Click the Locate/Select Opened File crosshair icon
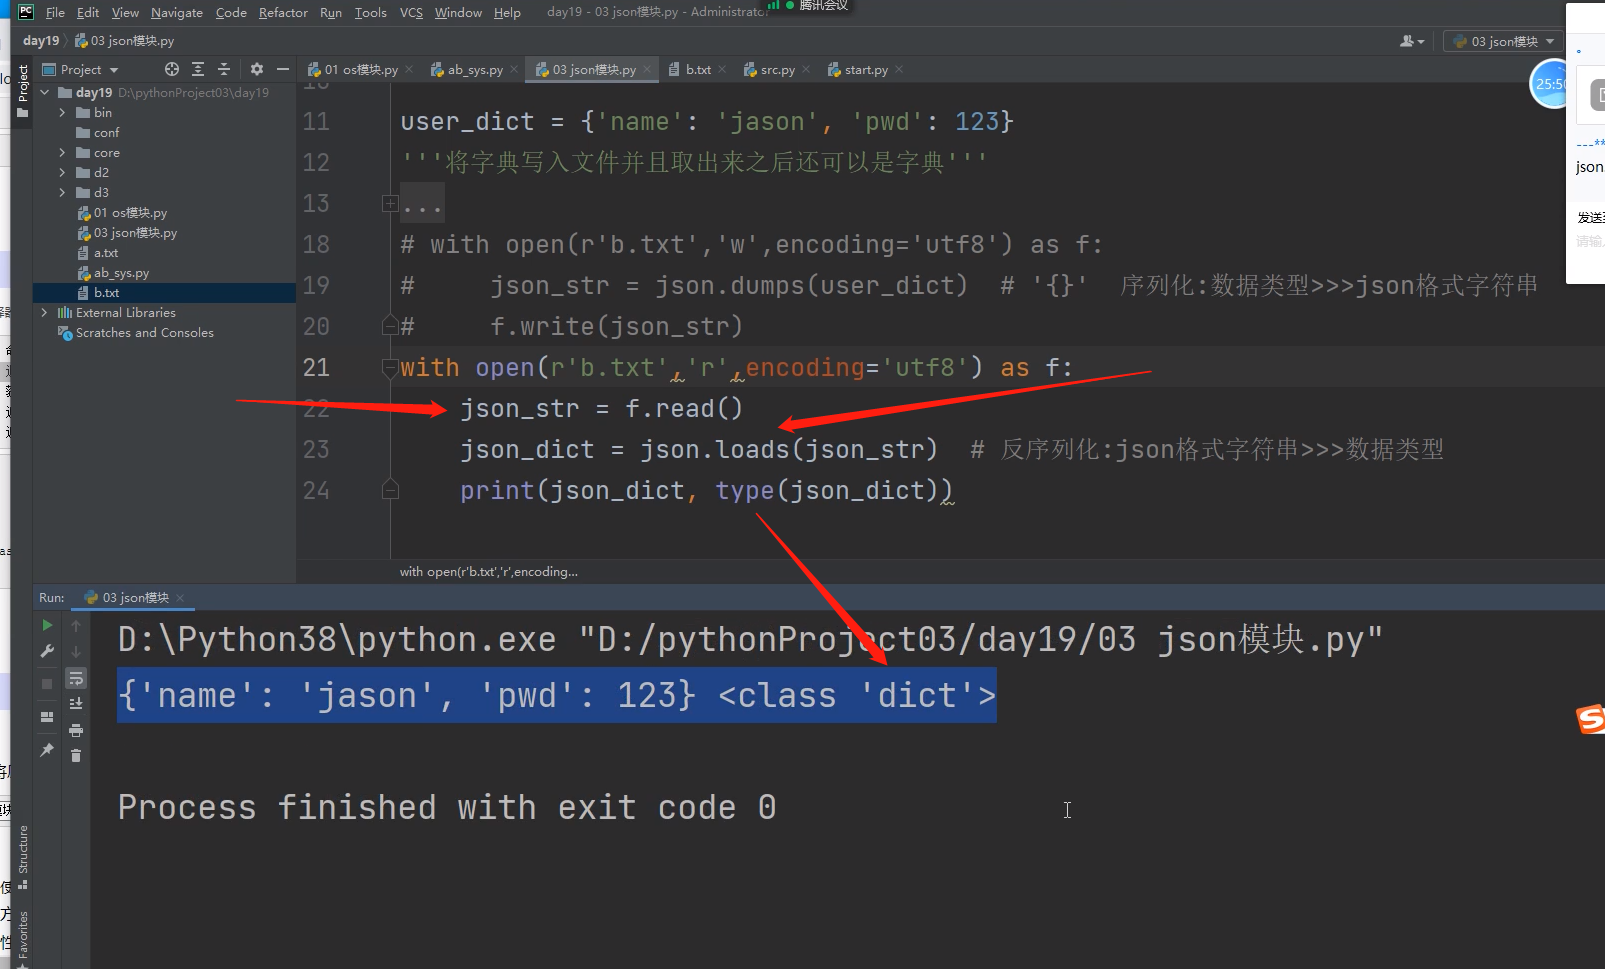Image resolution: width=1605 pixels, height=969 pixels. [x=172, y=69]
